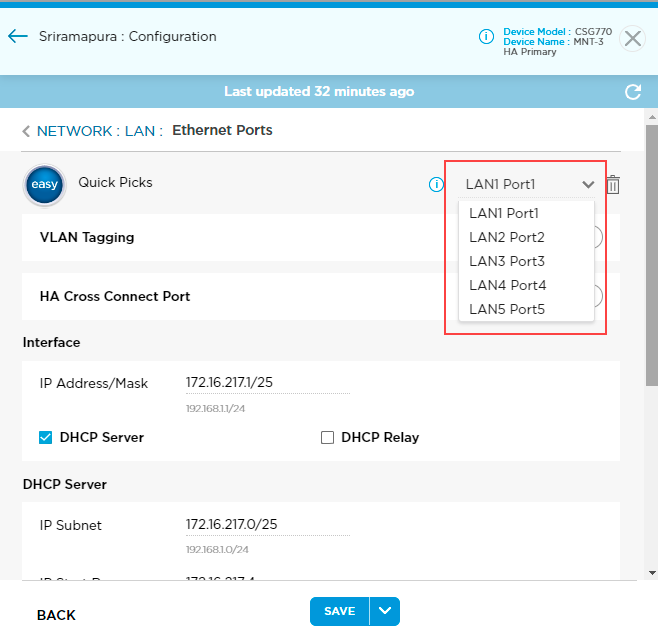Click the refresh icon in update bar

click(x=632, y=92)
